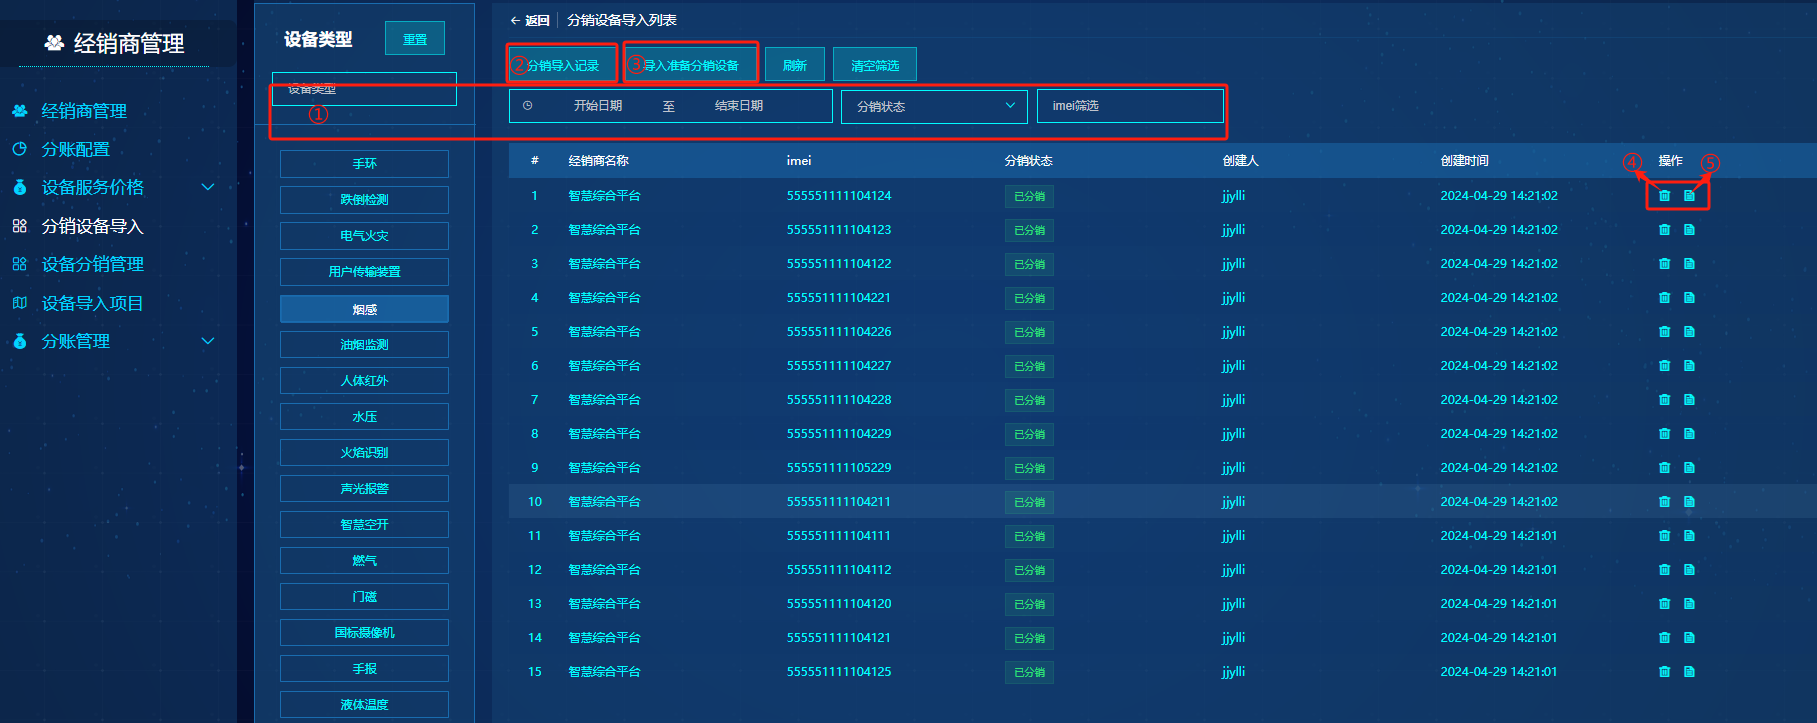This screenshot has height=723, width=1817.
Task: Click the 已分销 tag in row 1
Action: [1029, 197]
